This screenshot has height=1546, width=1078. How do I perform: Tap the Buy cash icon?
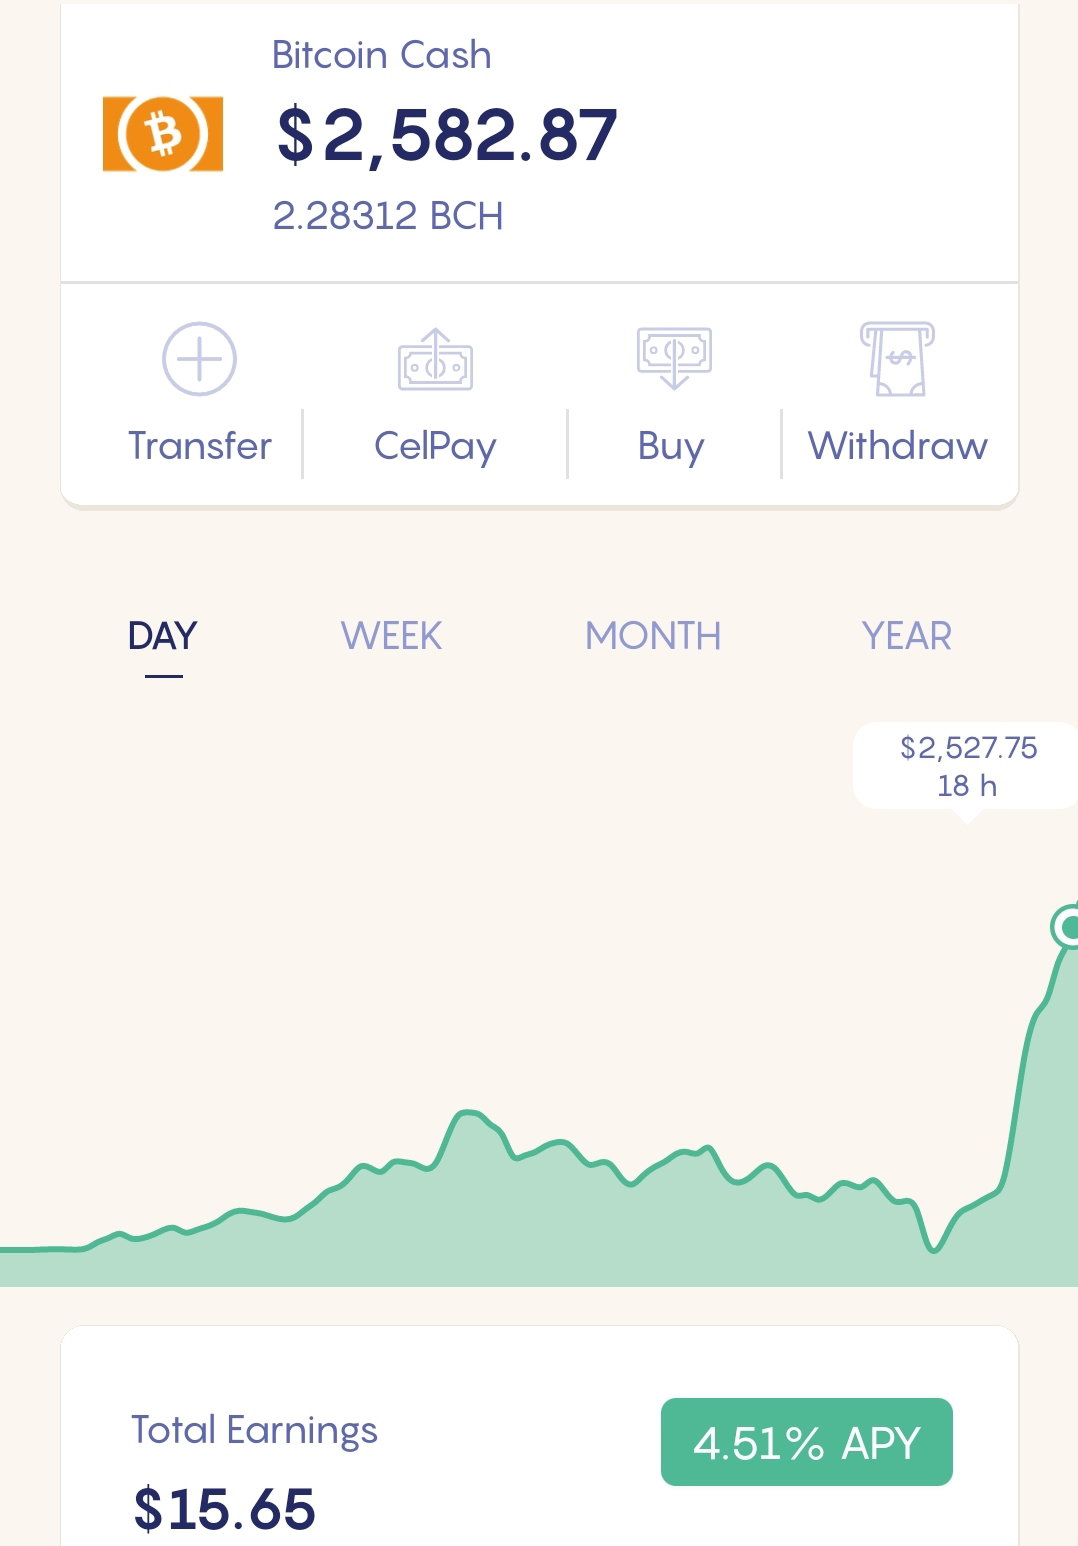[674, 358]
